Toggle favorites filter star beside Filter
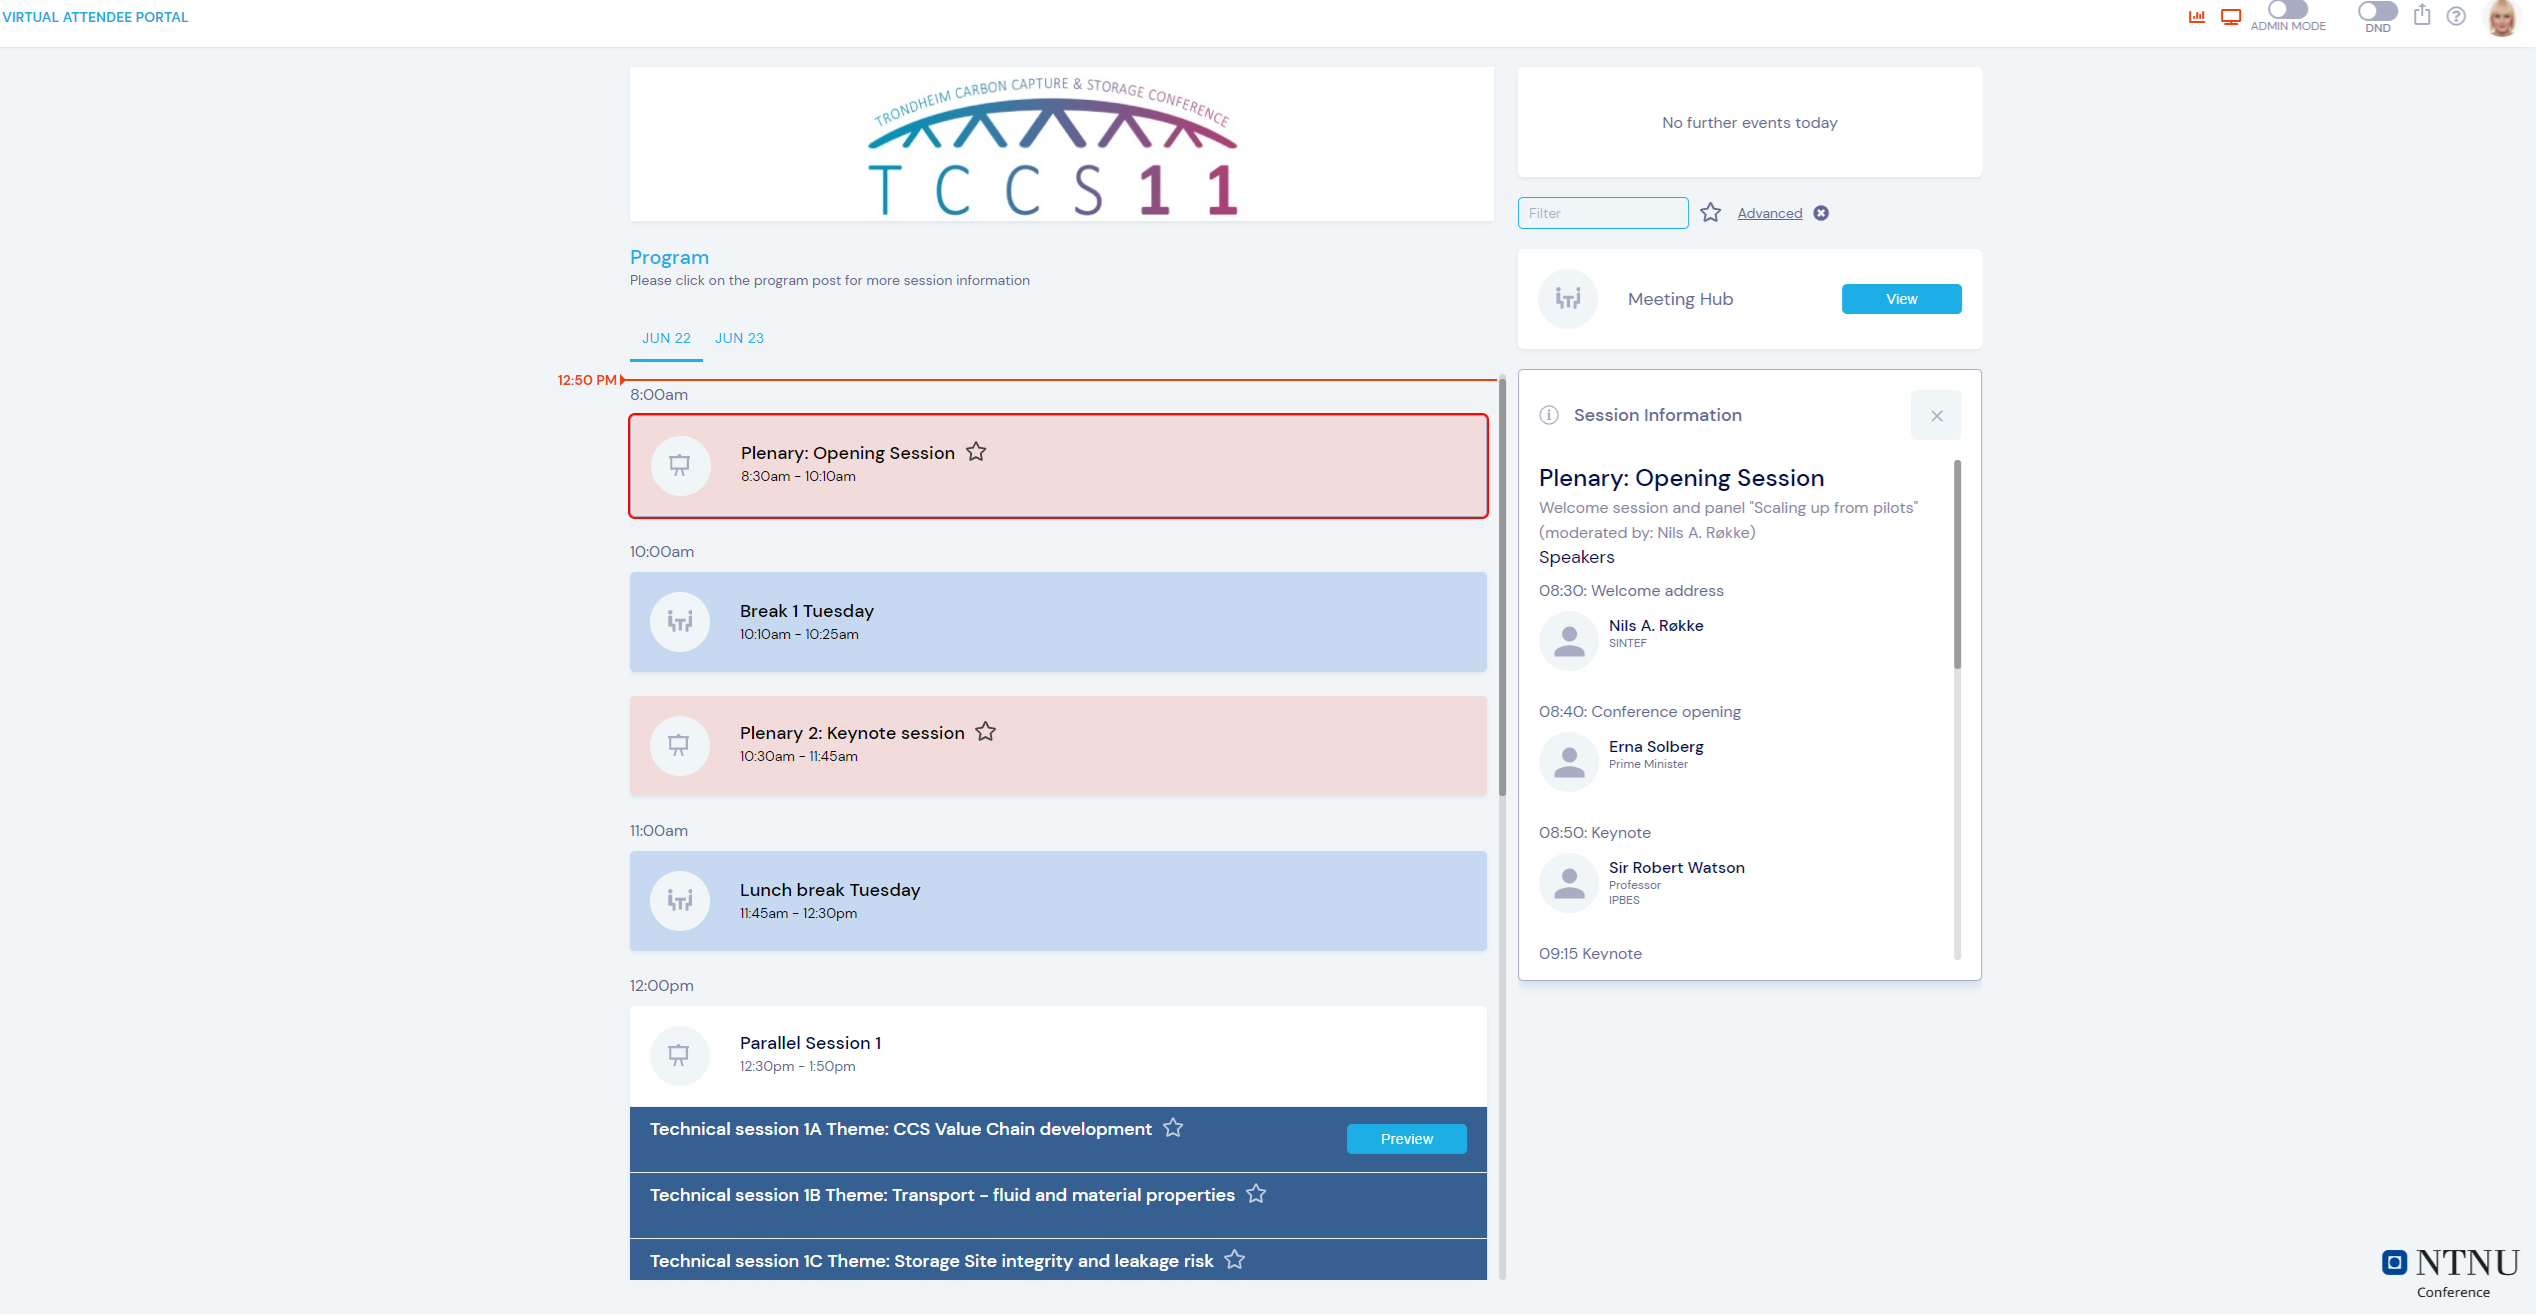 click(1711, 213)
